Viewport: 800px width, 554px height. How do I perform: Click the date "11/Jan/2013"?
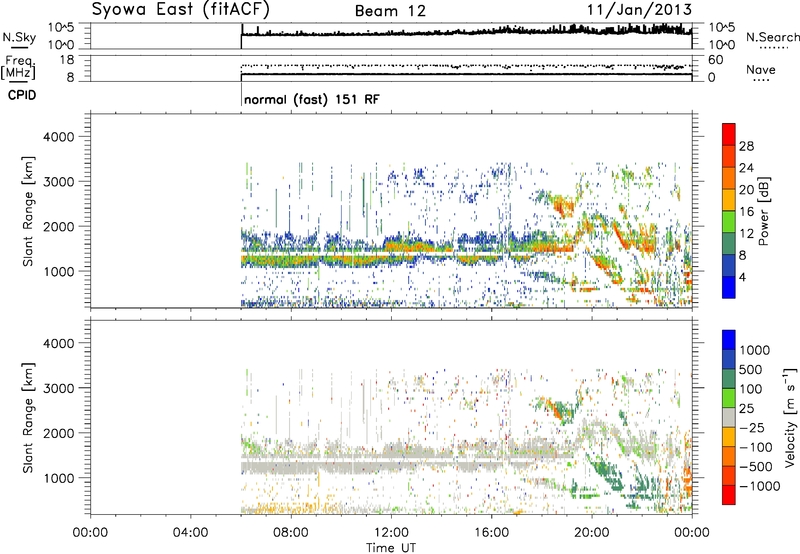(639, 10)
